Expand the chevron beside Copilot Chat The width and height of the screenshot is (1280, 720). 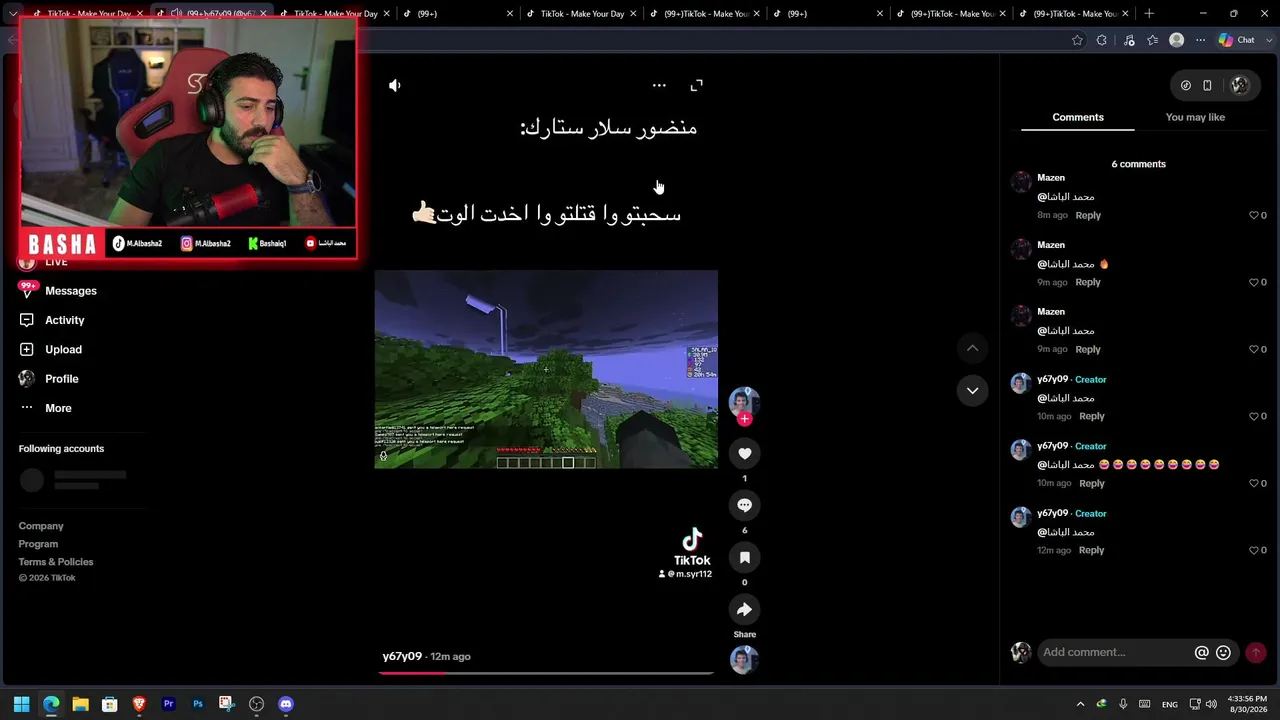click(x=1268, y=40)
